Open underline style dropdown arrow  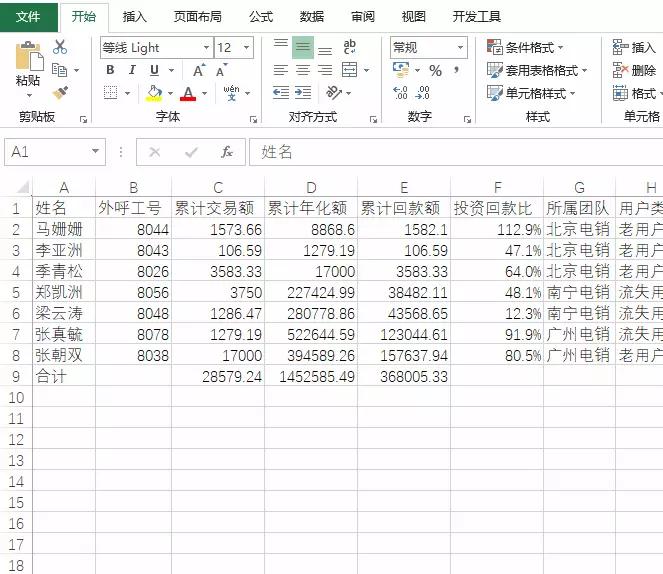pos(171,70)
